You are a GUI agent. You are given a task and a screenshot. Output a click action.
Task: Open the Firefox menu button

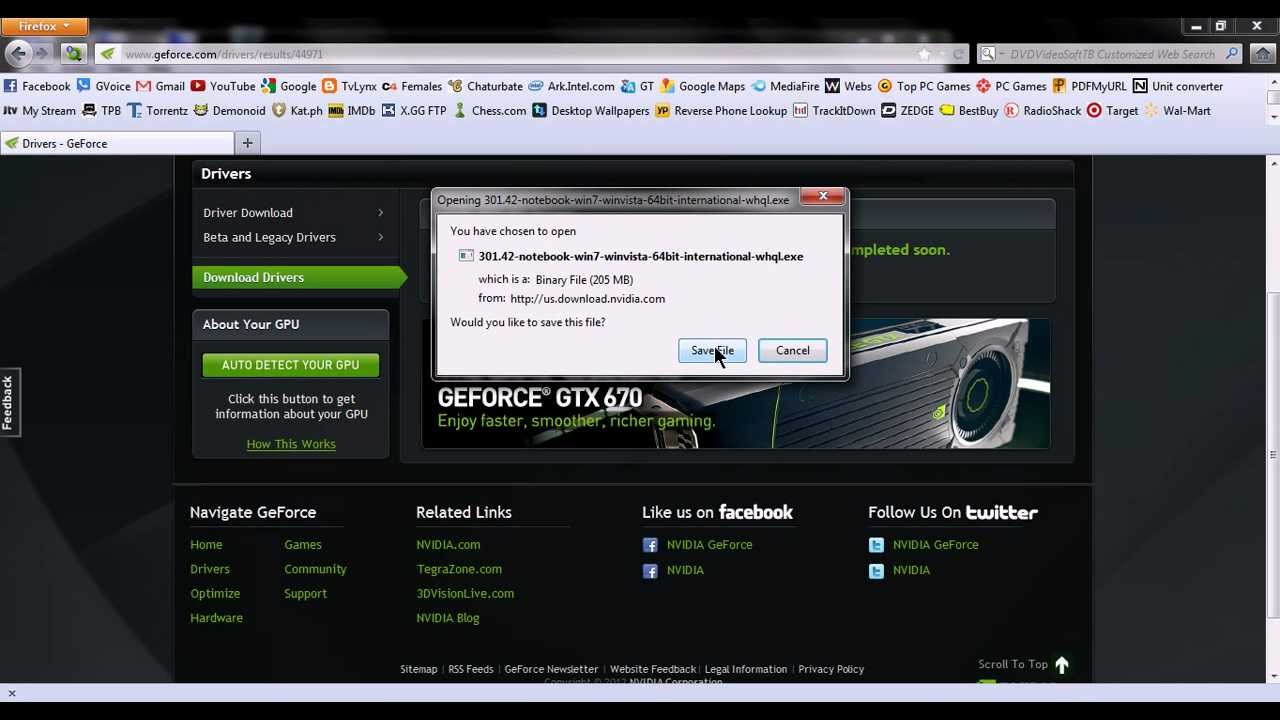pyautogui.click(x=44, y=26)
